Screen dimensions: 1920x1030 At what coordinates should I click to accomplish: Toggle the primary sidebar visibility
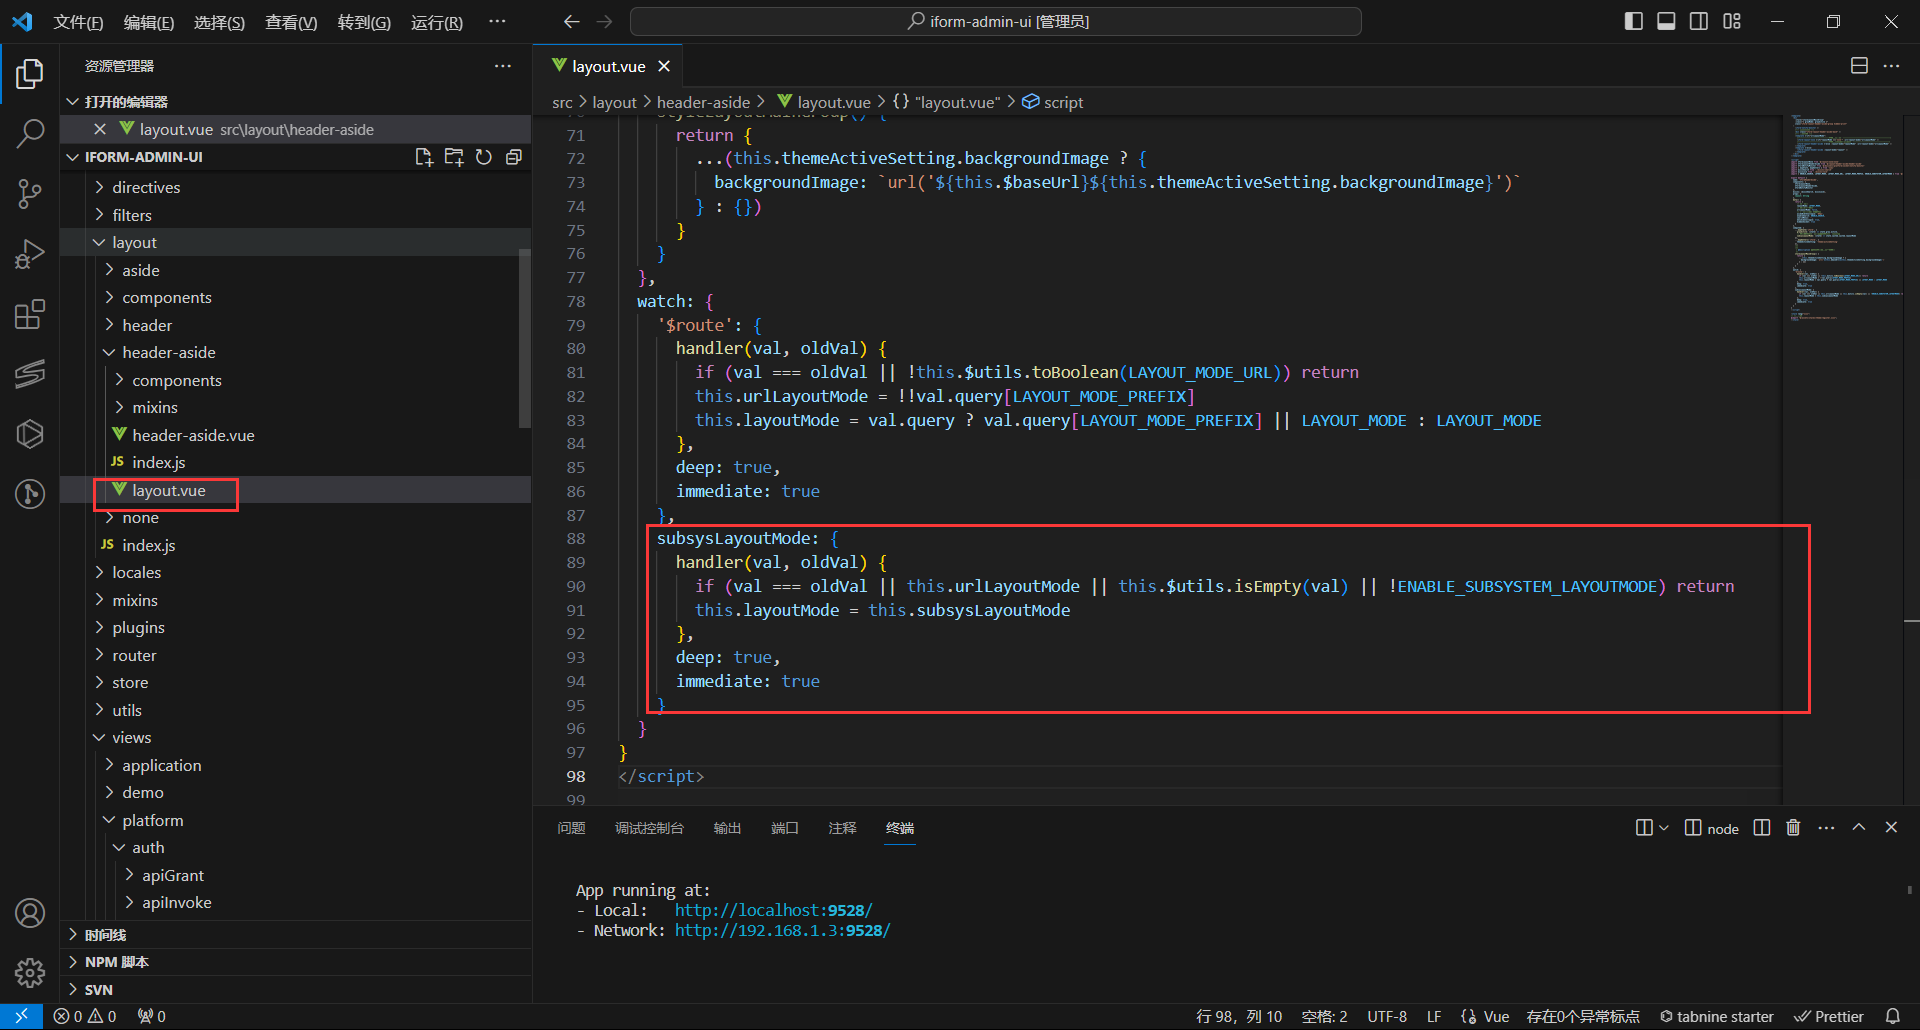tap(1634, 21)
